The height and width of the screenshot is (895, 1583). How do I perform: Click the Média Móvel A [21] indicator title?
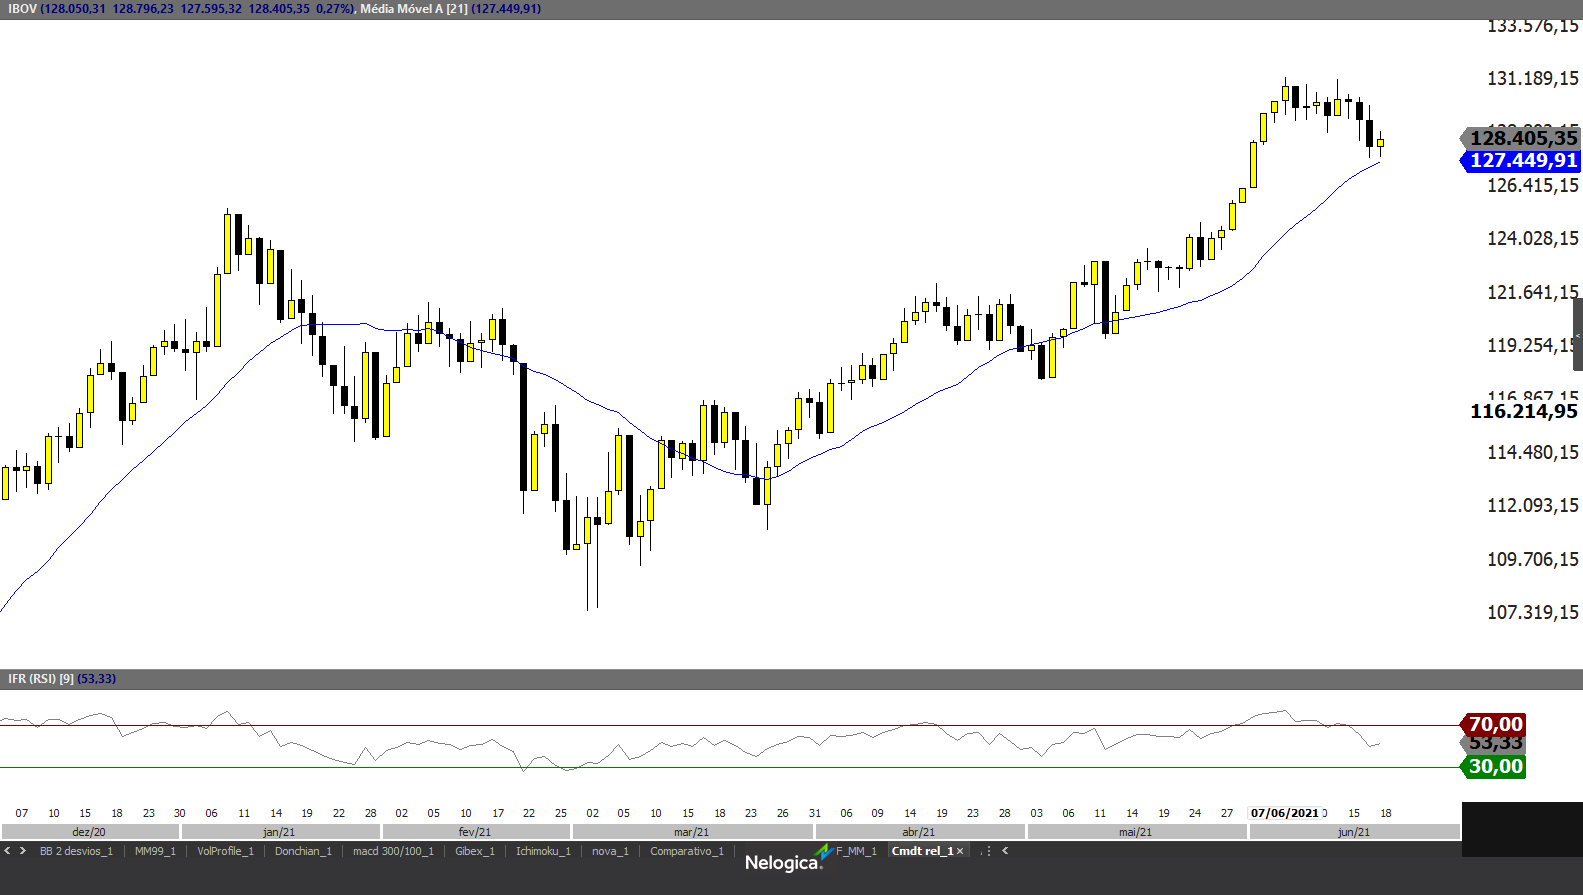coord(413,9)
